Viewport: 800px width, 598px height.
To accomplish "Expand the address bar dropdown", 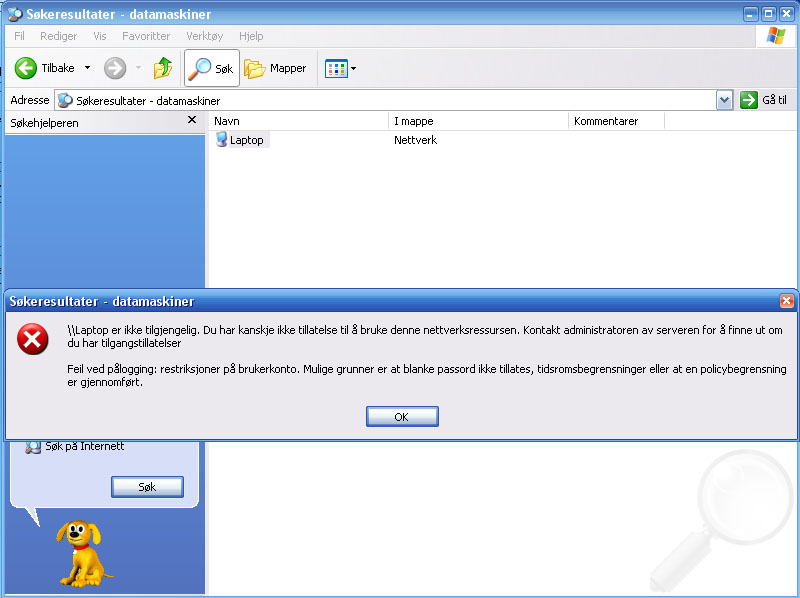I will (x=724, y=100).
